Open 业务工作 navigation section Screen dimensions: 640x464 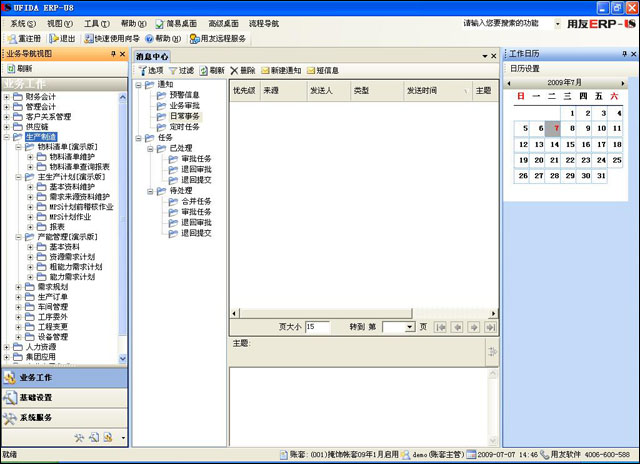coord(65,377)
